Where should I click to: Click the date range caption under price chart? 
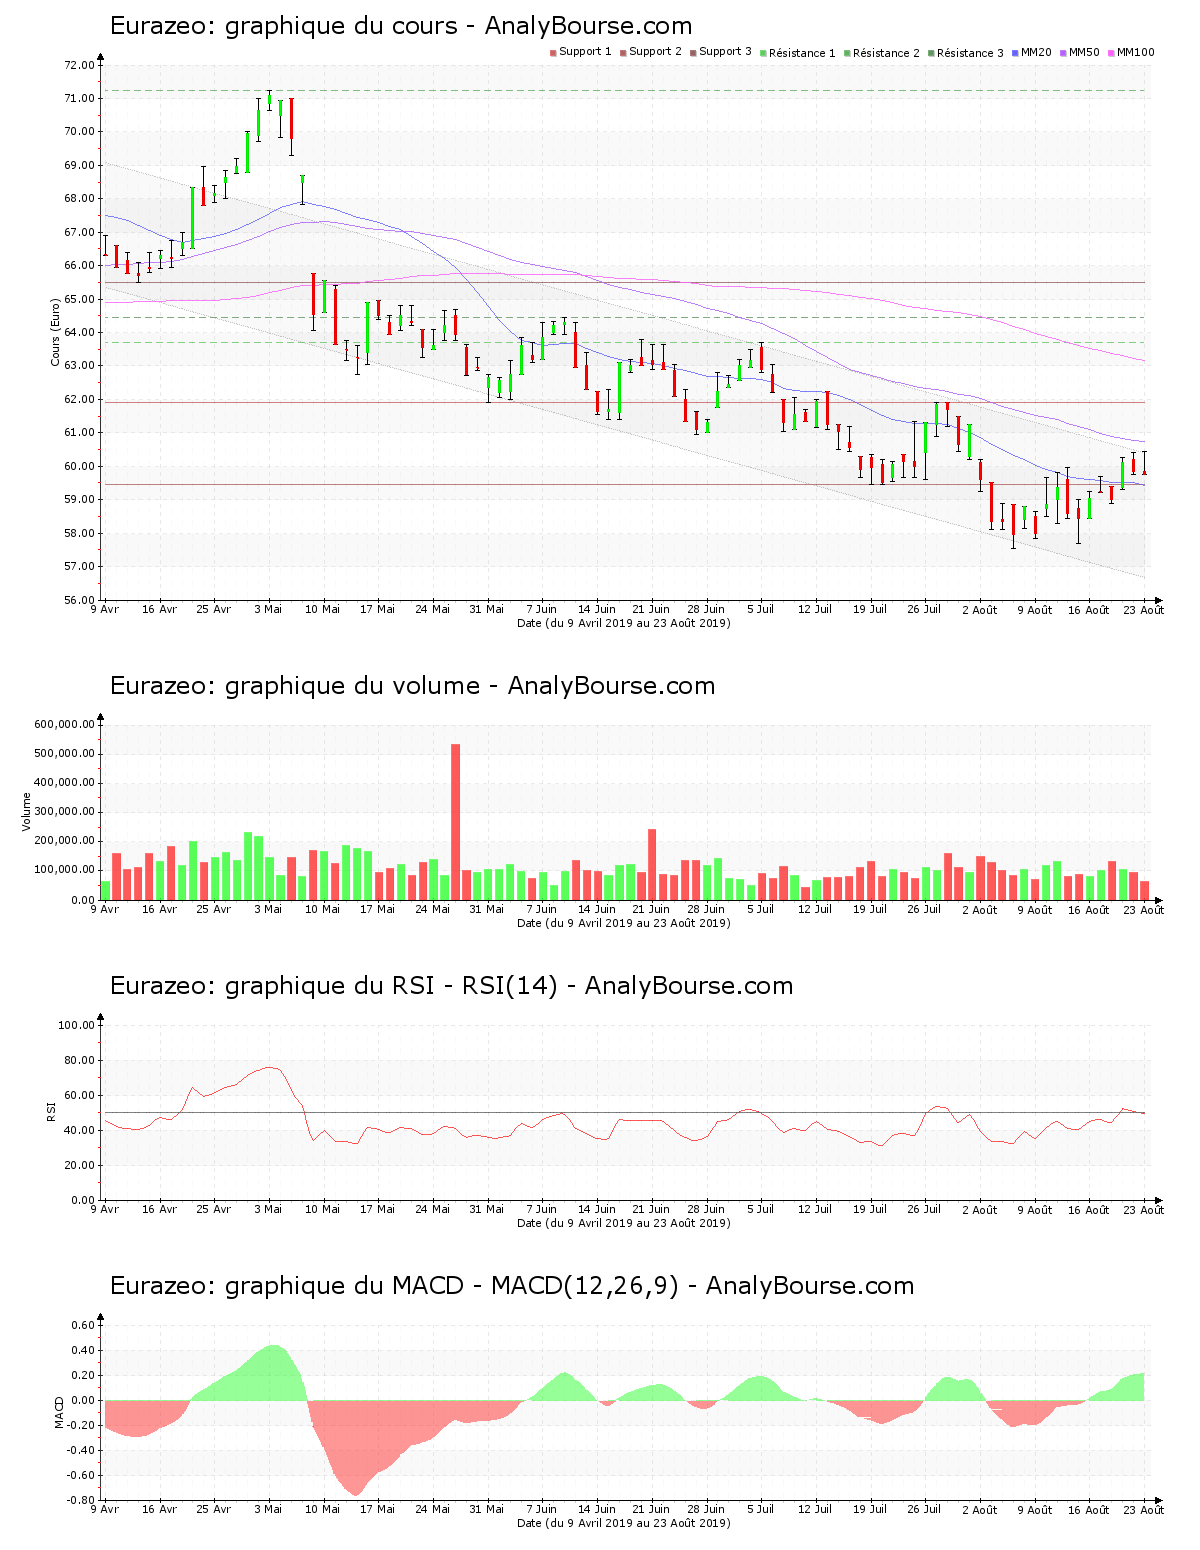(x=623, y=623)
